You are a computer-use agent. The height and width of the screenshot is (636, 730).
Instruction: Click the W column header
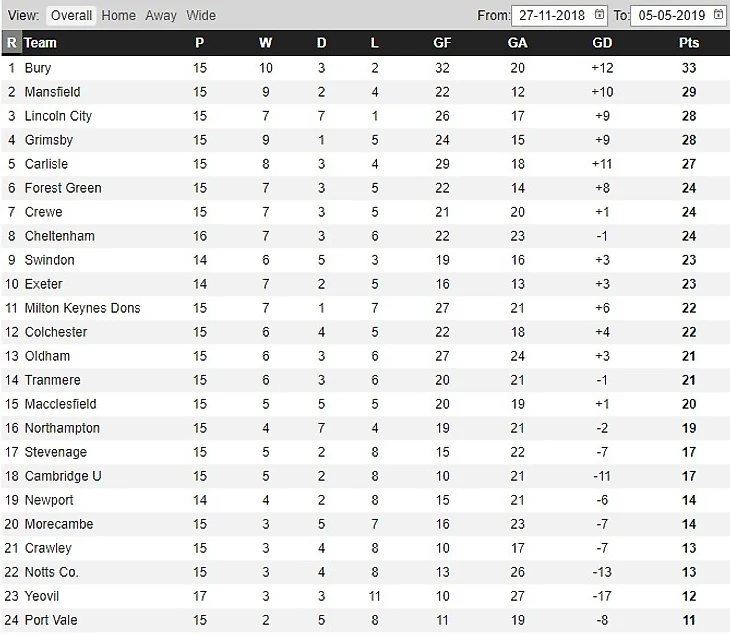point(265,43)
